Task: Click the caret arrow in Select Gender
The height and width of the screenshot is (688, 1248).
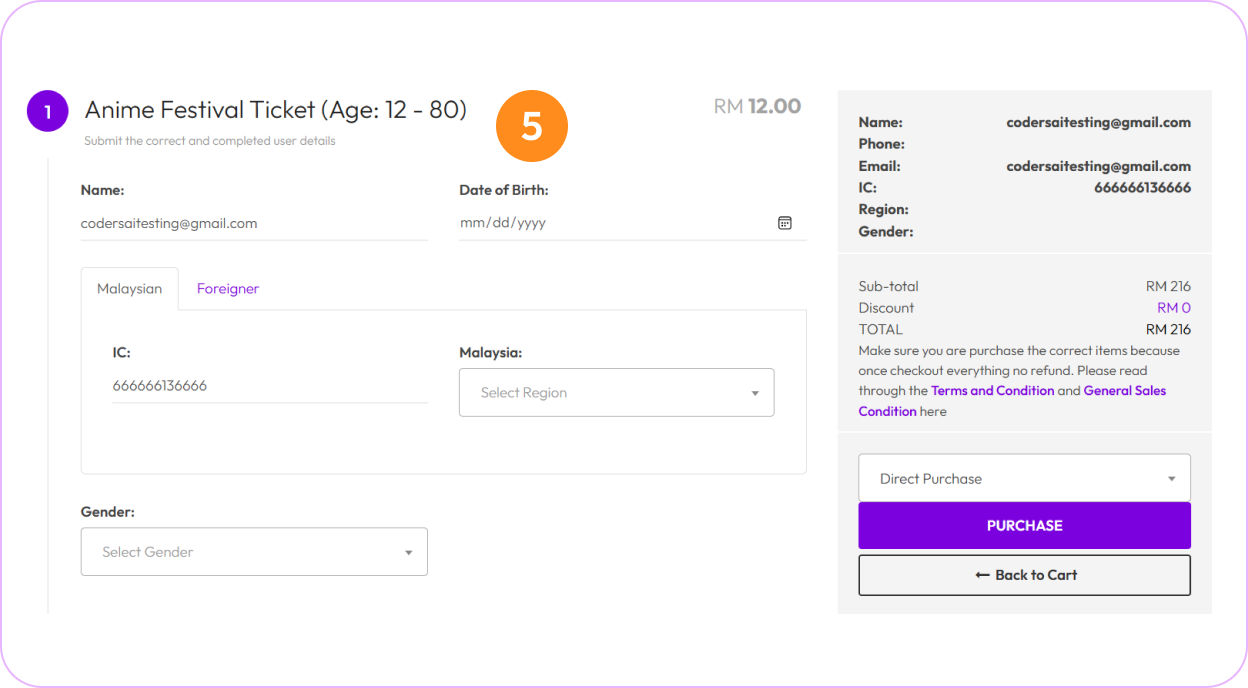Action: 408,552
